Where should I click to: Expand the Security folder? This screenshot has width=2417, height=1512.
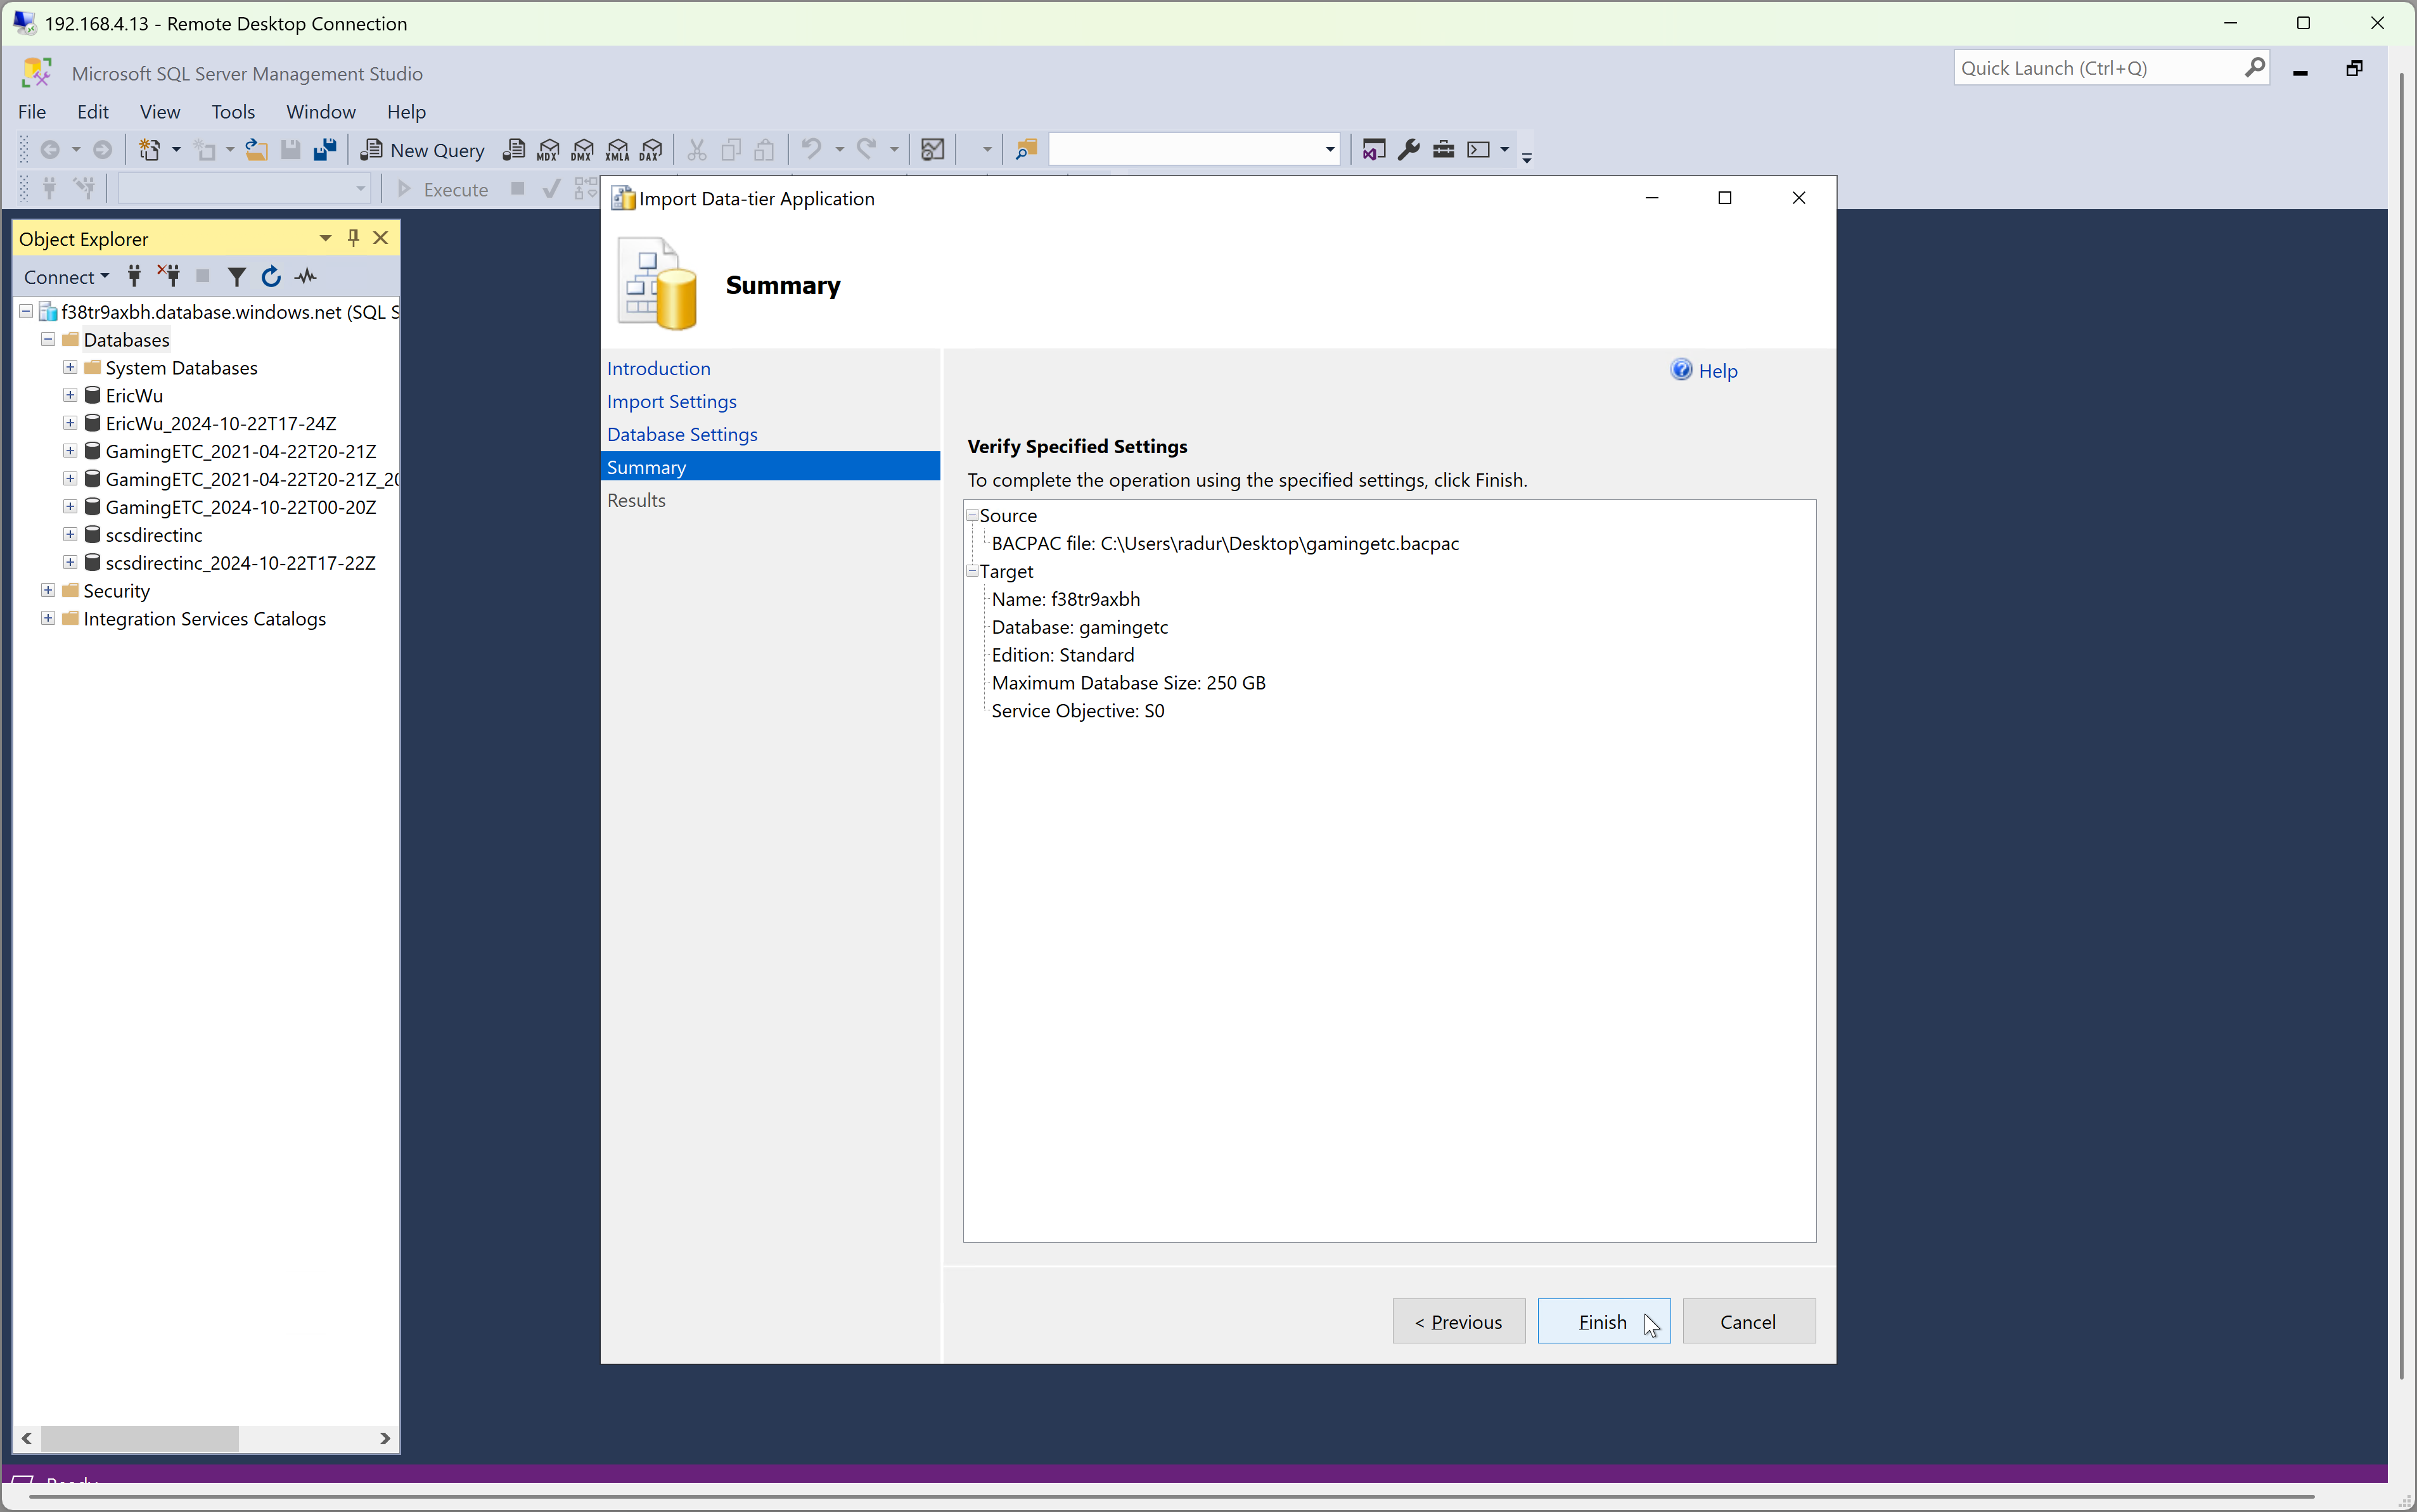[48, 591]
